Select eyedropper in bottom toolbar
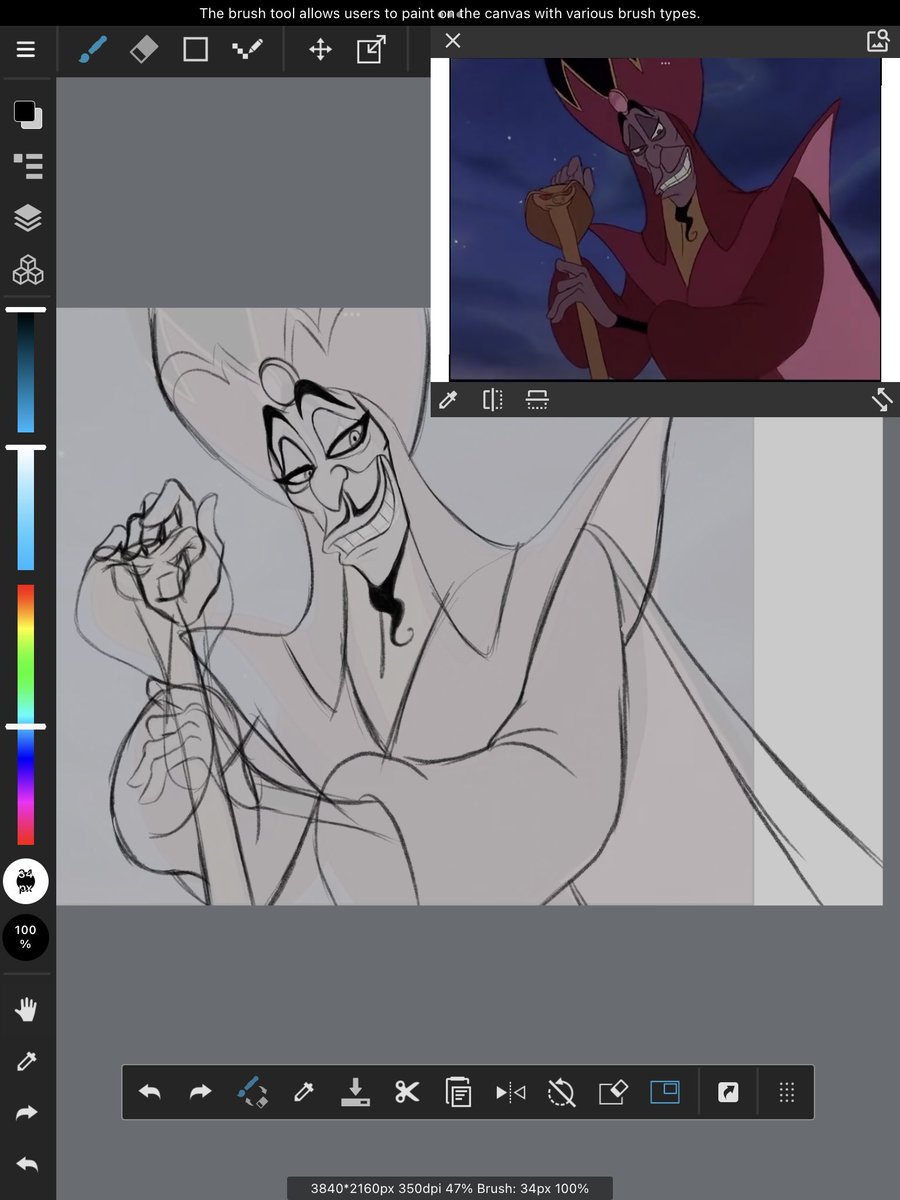Viewport: 900px width, 1200px height. (304, 1092)
